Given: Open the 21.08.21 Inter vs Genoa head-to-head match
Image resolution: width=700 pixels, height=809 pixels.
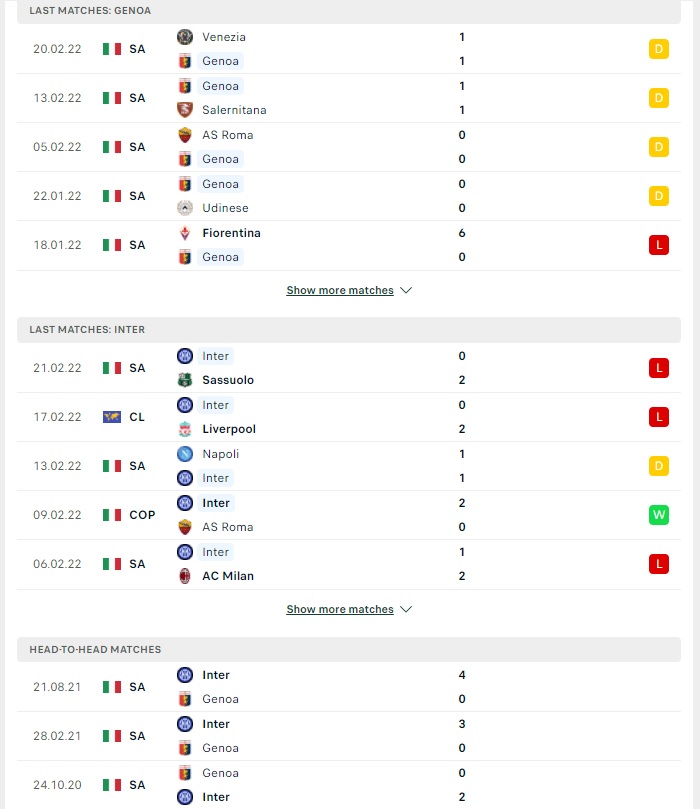Looking at the screenshot, I should click(x=349, y=687).
